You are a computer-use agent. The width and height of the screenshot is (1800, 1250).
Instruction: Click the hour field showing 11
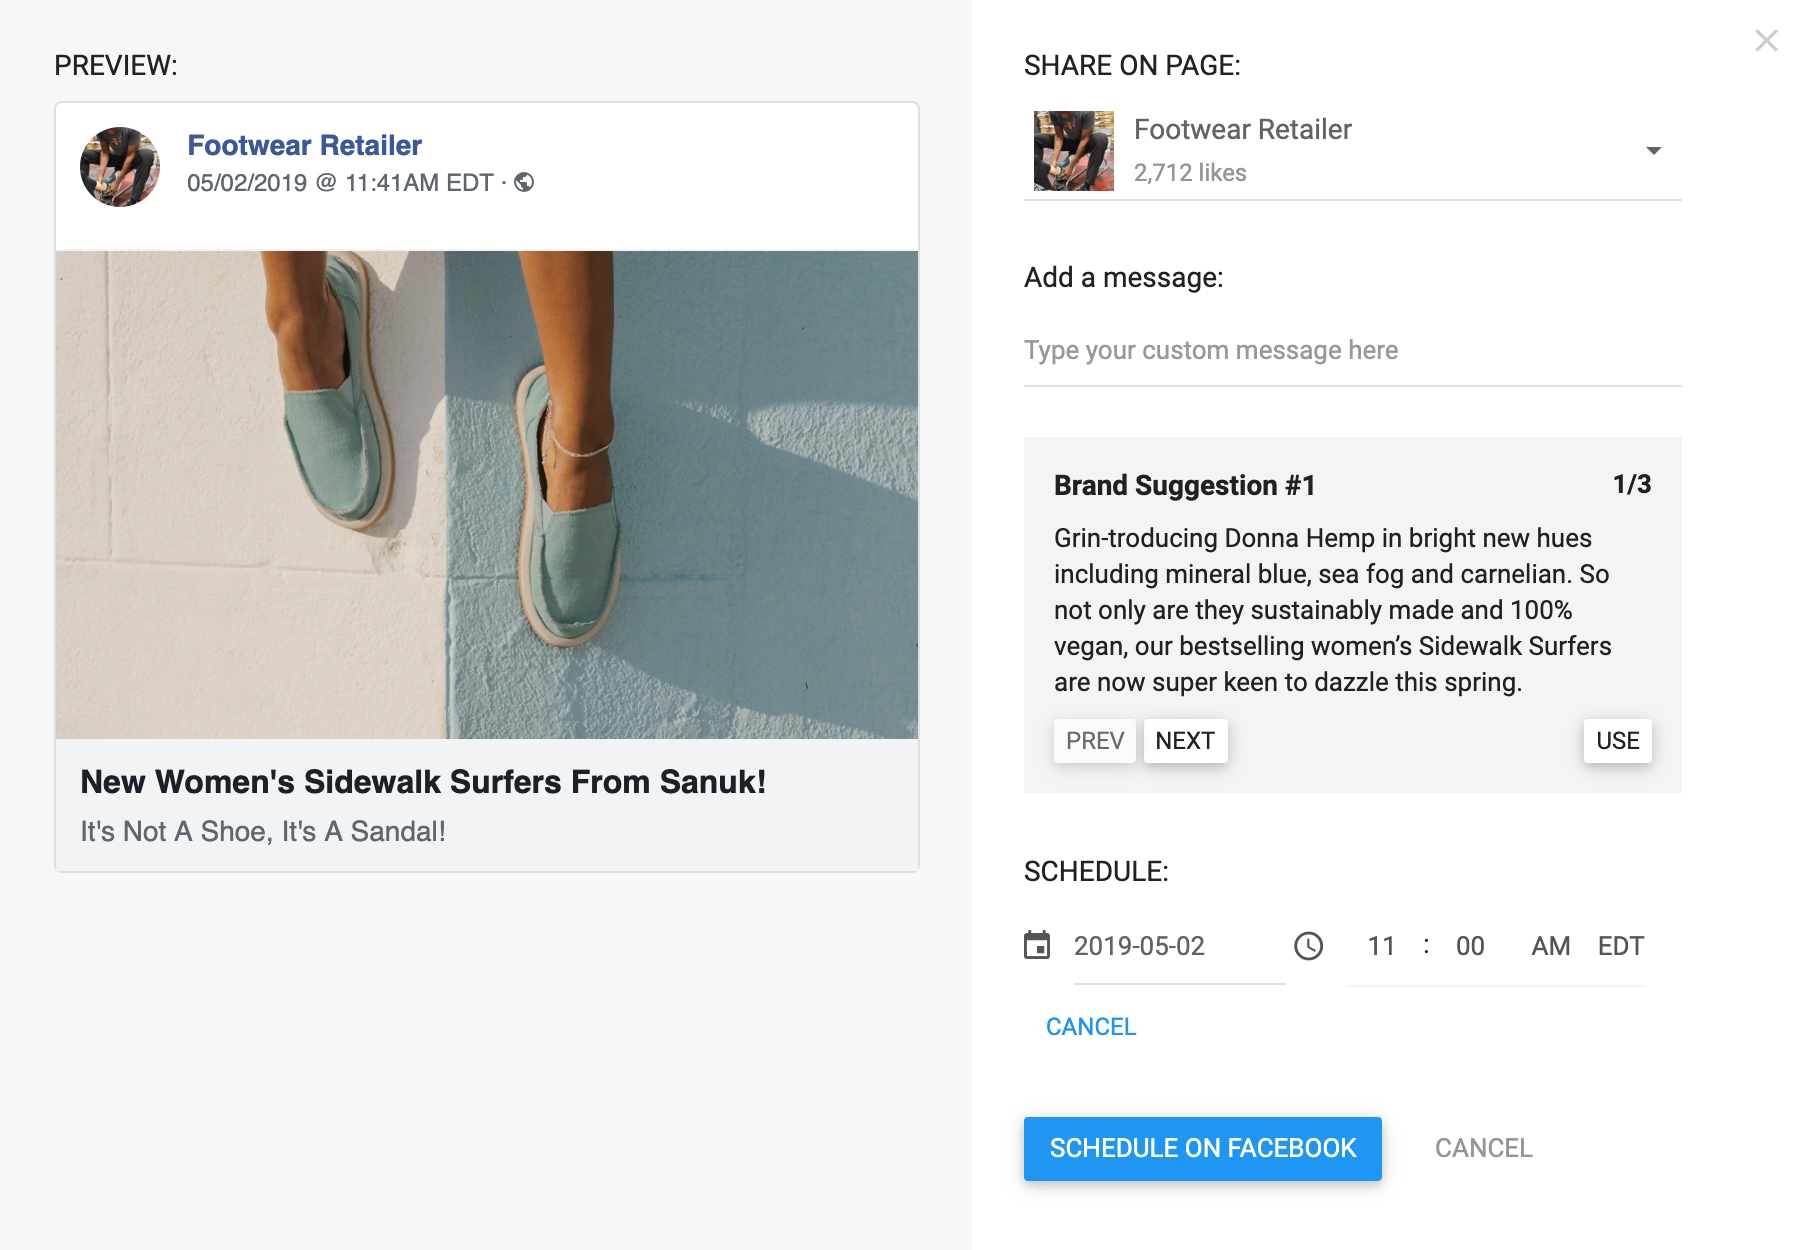pyautogui.click(x=1381, y=946)
